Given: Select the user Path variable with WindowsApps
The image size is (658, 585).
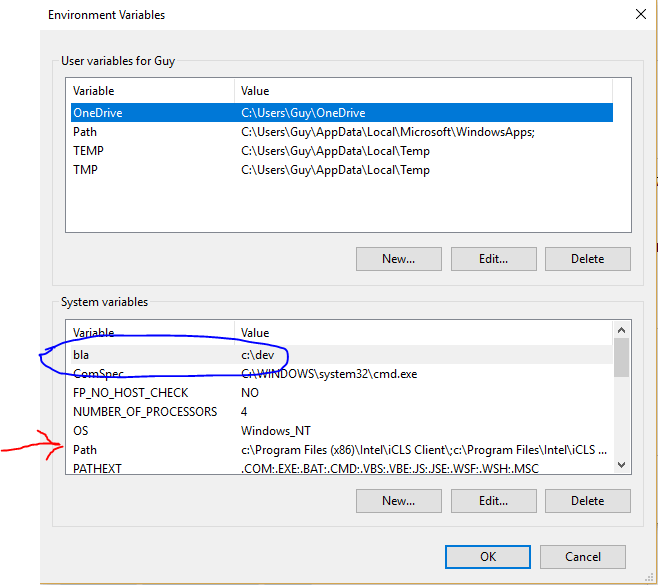Looking at the screenshot, I should (342, 132).
